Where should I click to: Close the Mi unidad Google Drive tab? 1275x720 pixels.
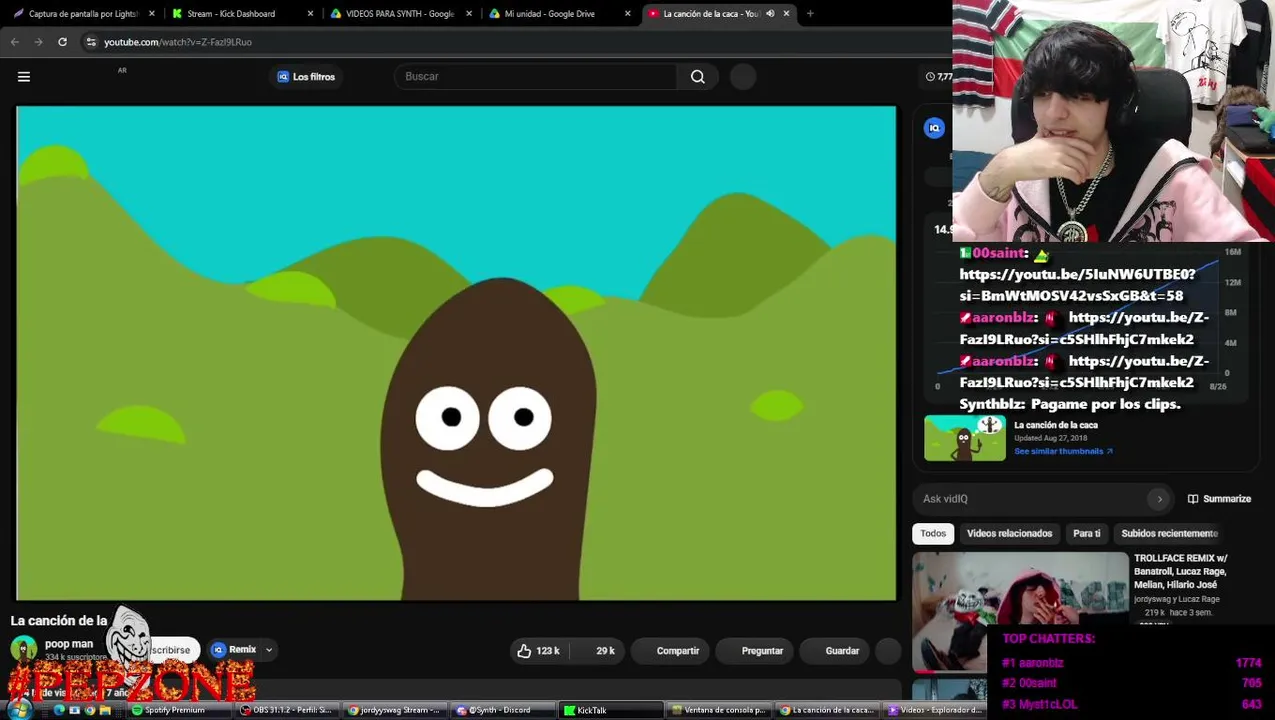[x=628, y=14]
